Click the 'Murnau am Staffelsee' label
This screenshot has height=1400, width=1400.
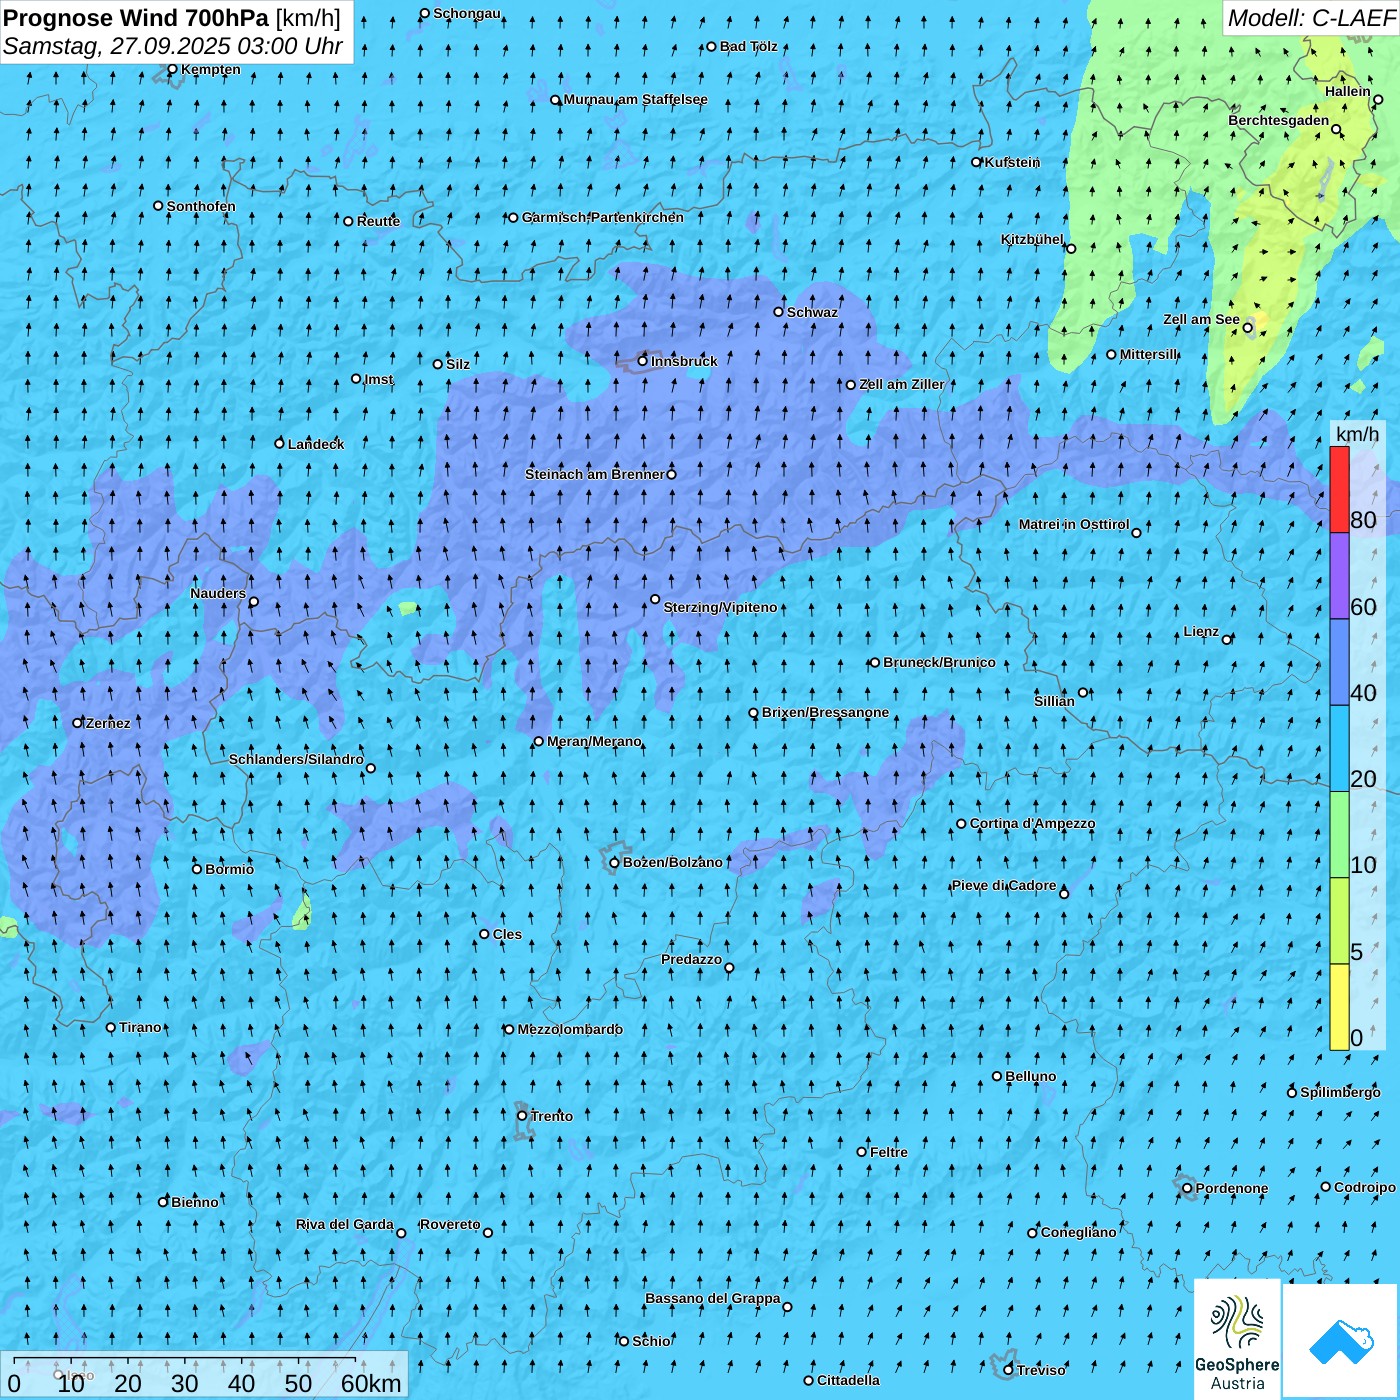pos(635,99)
